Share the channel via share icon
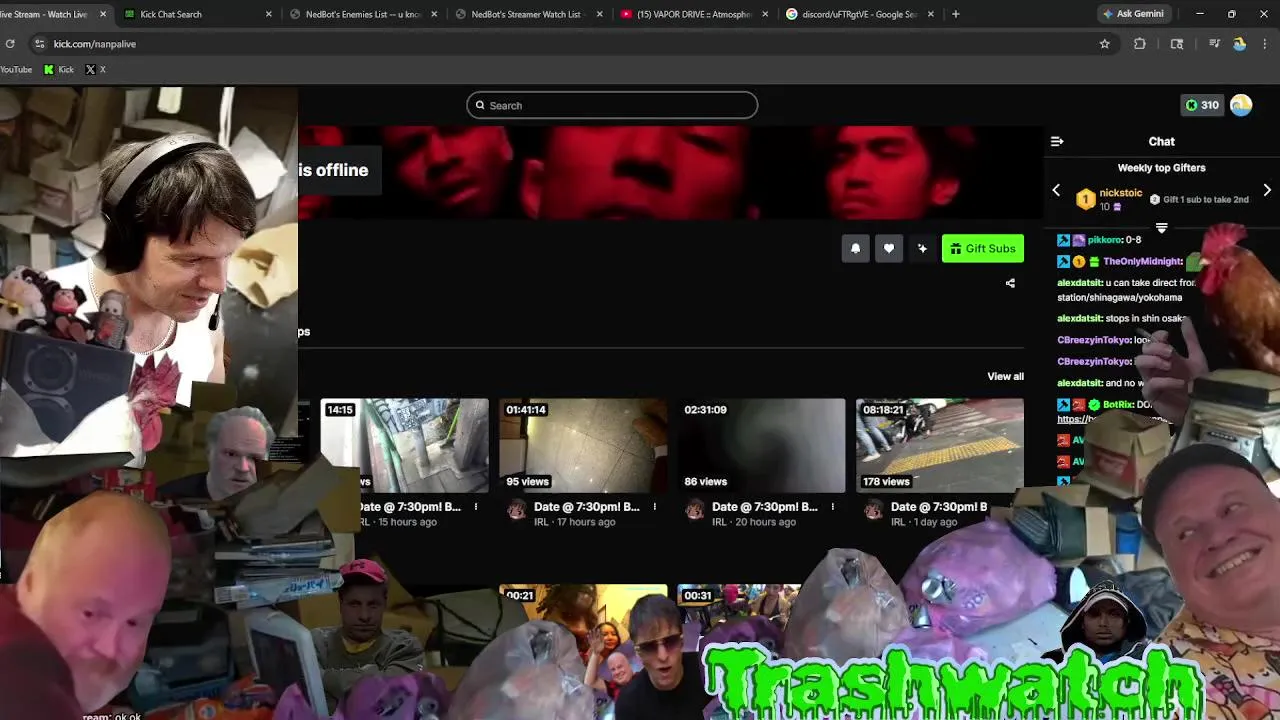 [x=1010, y=283]
